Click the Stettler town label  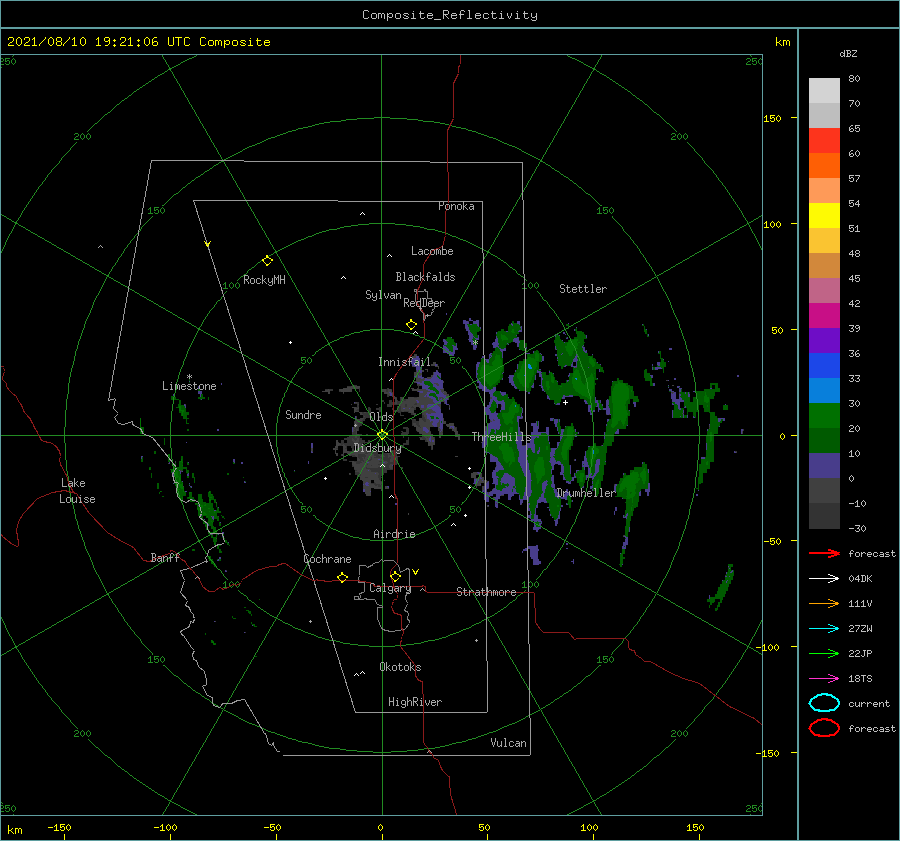[583, 289]
